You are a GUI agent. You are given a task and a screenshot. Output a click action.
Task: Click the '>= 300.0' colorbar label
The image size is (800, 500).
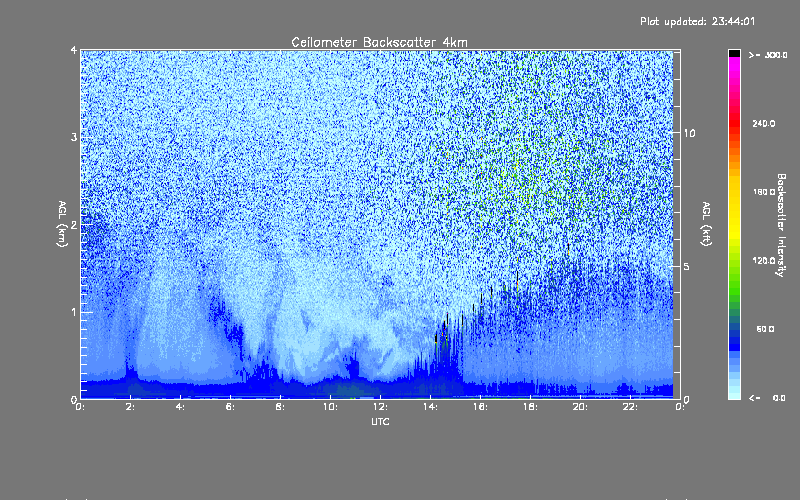coord(768,55)
